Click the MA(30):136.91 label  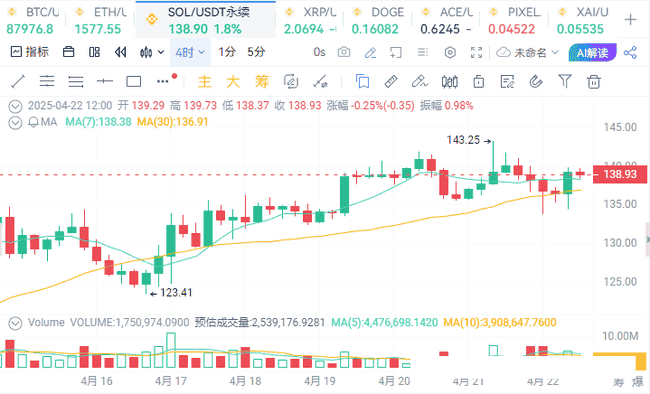pos(172,122)
